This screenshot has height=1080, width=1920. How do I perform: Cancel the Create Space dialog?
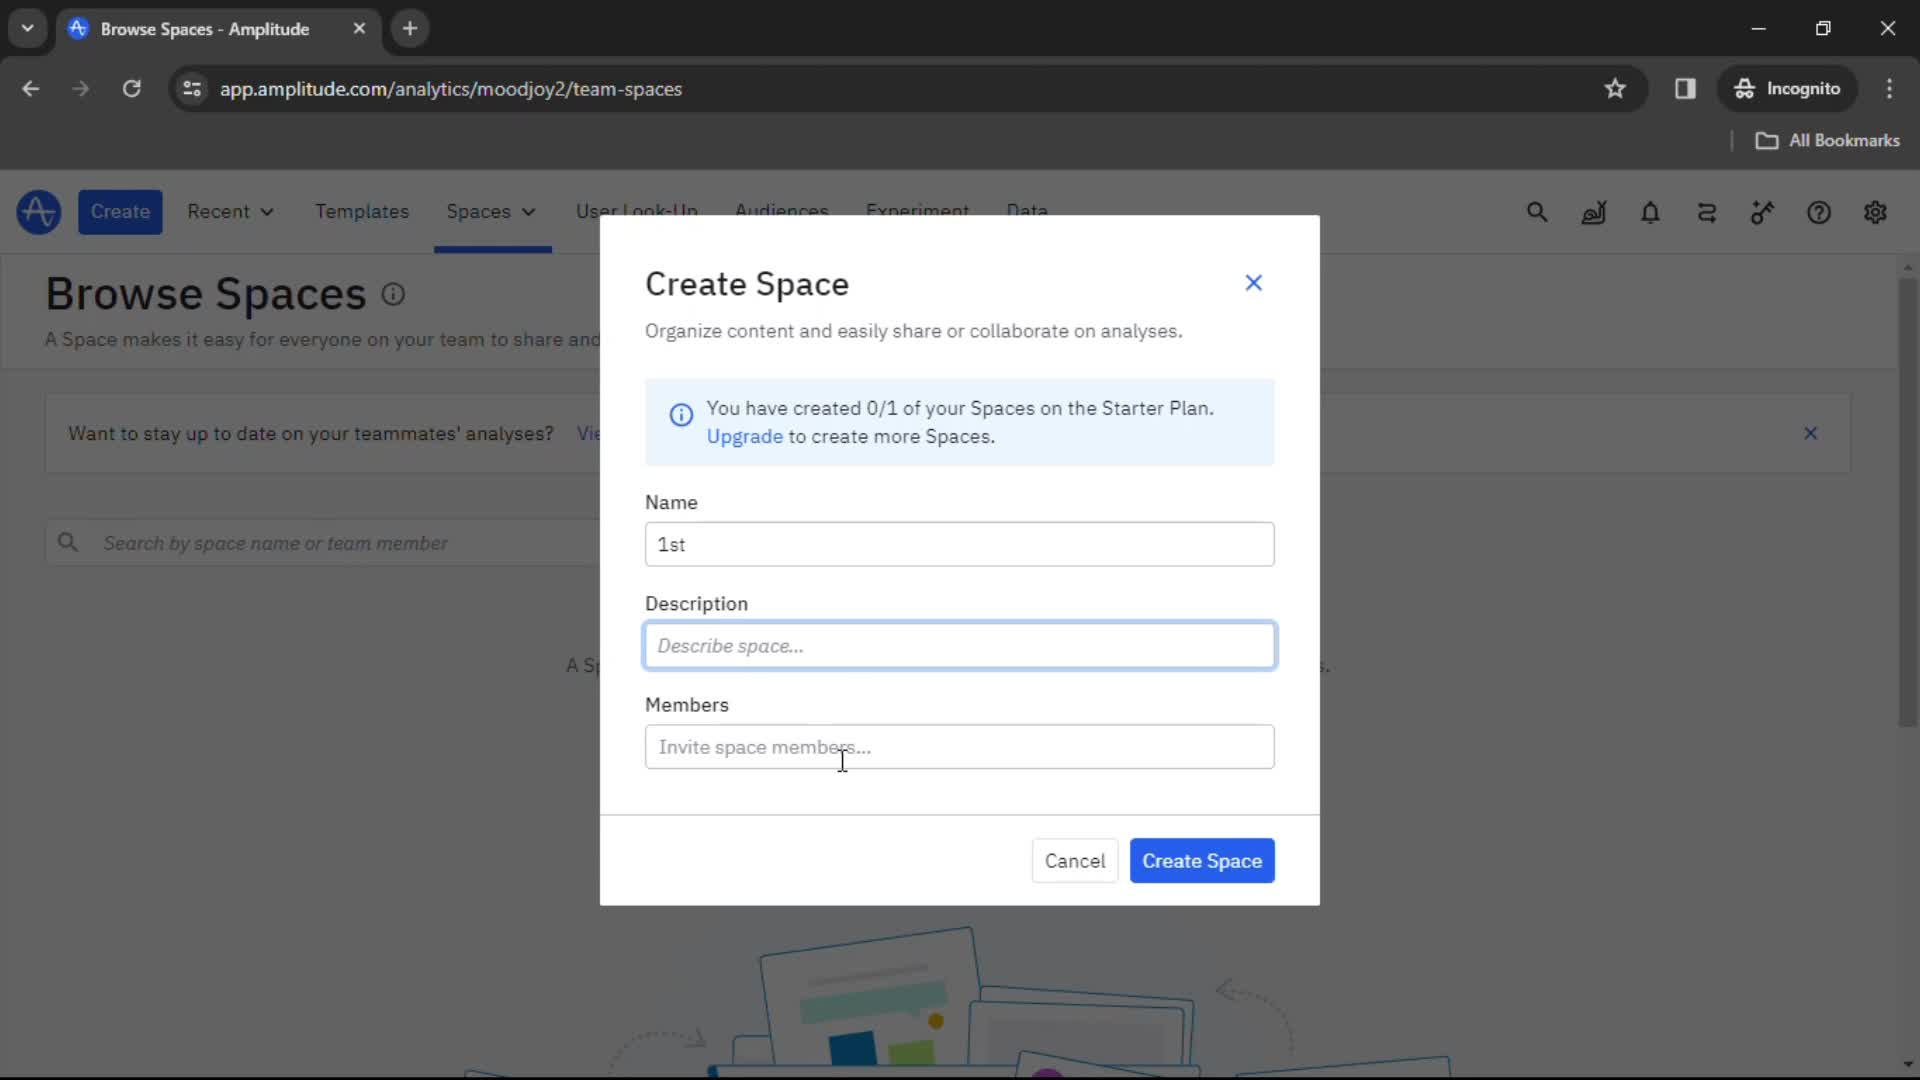click(1075, 861)
